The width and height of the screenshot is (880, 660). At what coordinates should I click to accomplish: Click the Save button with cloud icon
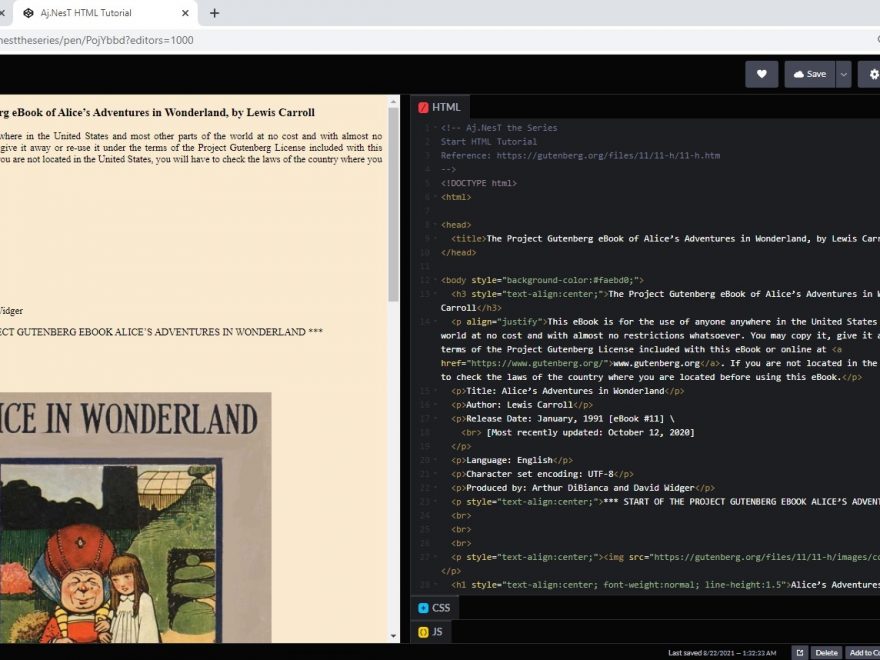(809, 74)
